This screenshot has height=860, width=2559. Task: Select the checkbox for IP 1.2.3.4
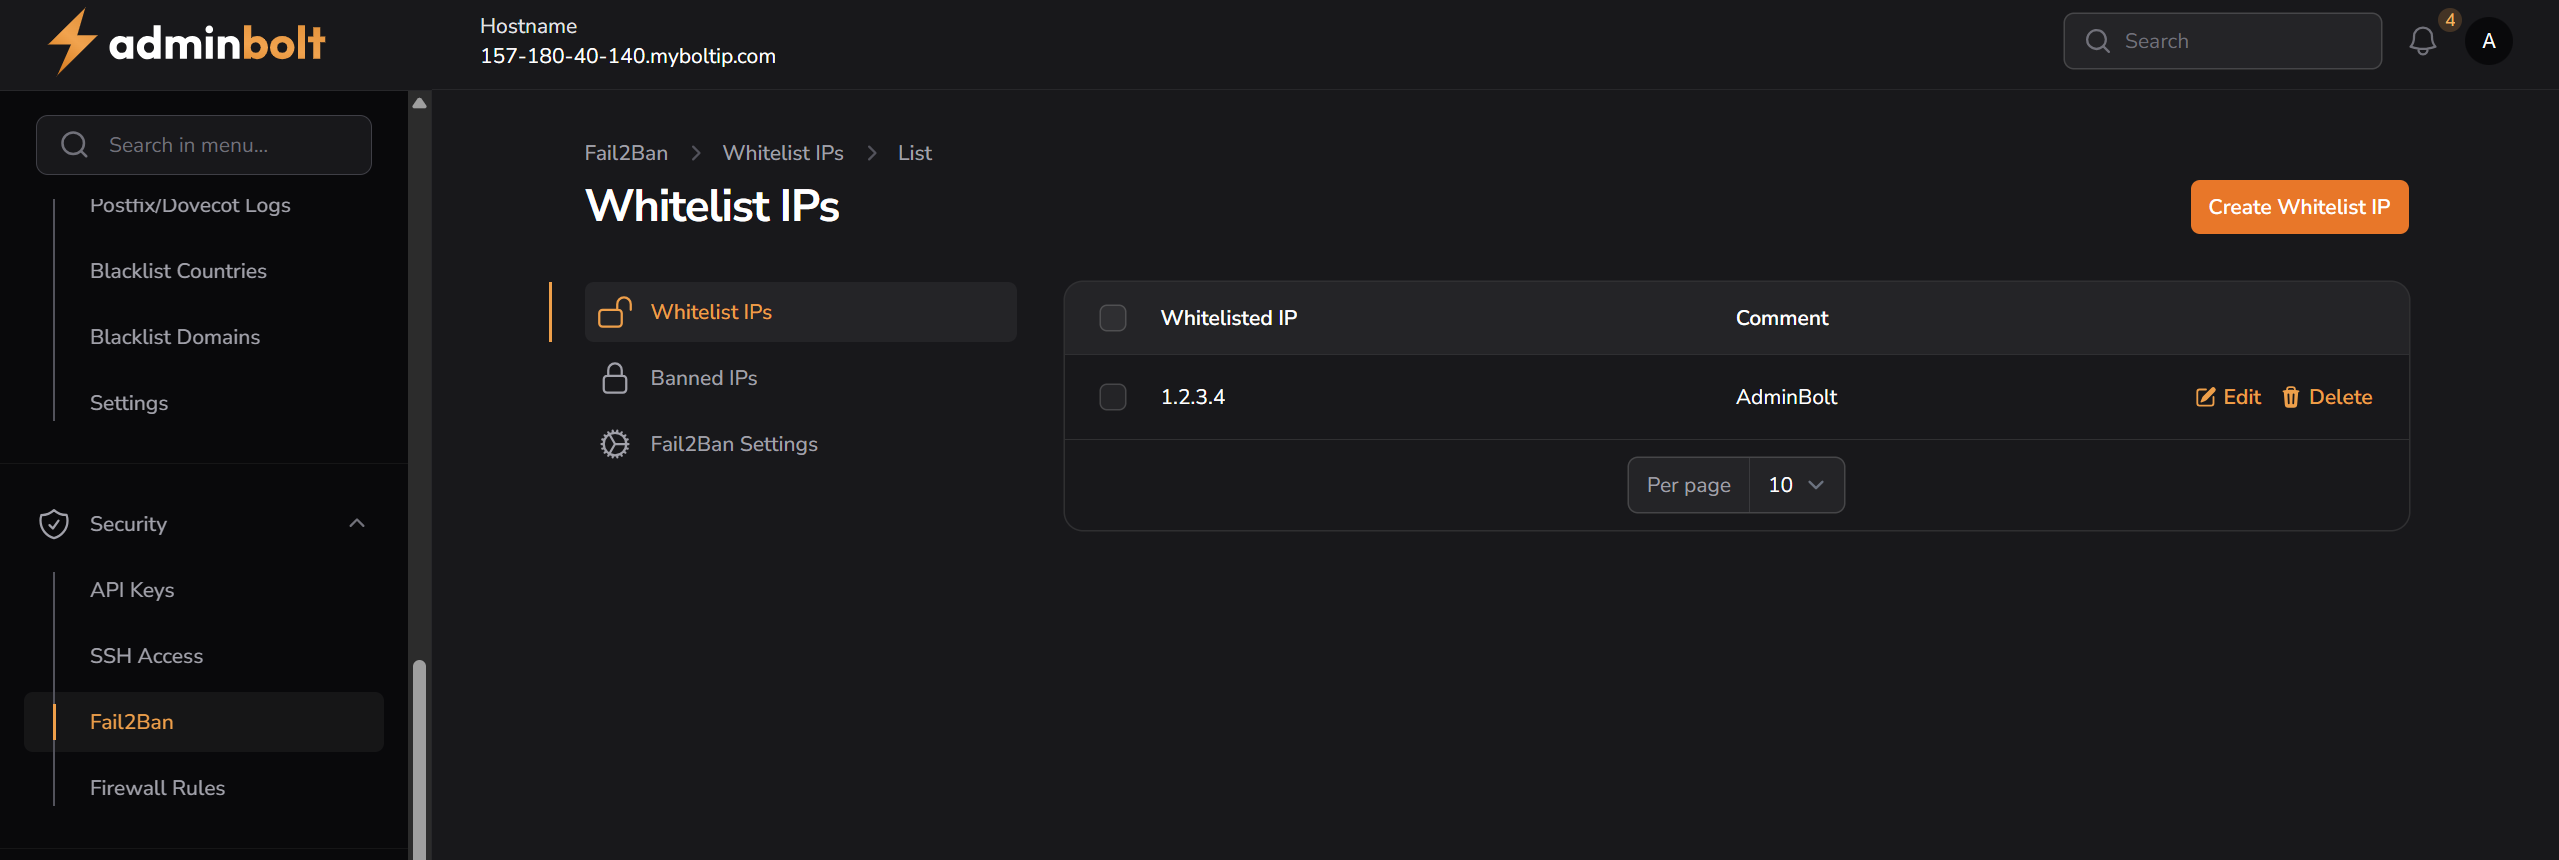coord(1112,397)
